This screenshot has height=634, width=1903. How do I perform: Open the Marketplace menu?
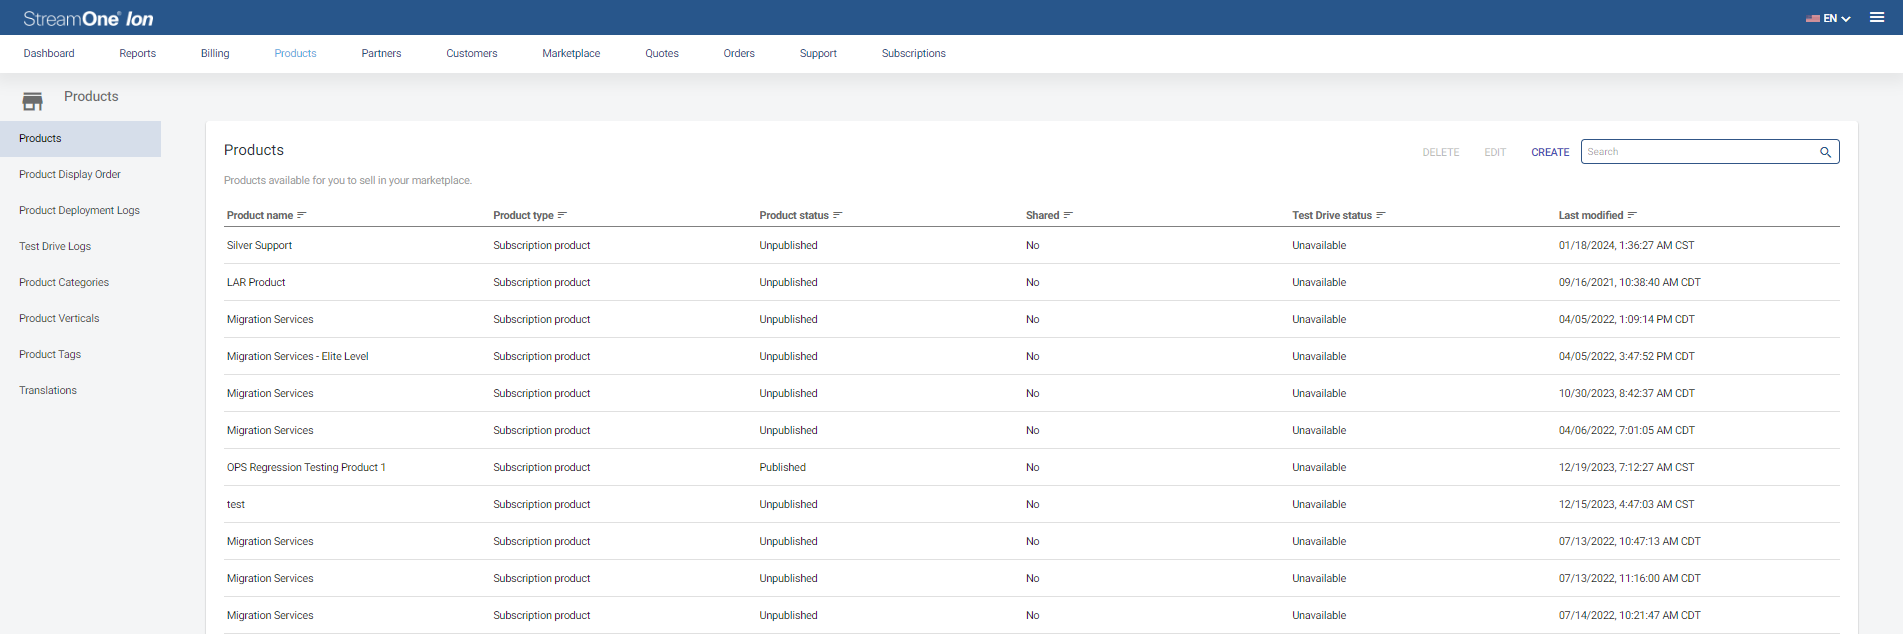pos(571,54)
